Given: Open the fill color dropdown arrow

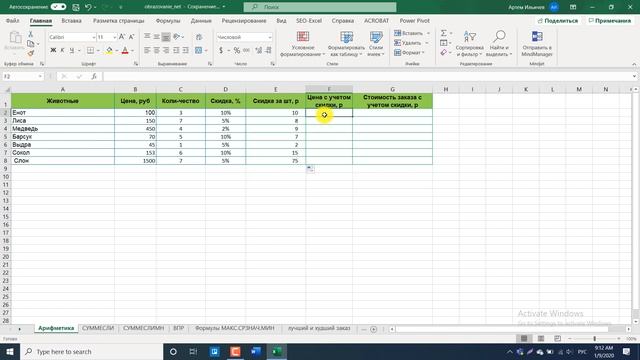Looking at the screenshot, I should (117, 51).
